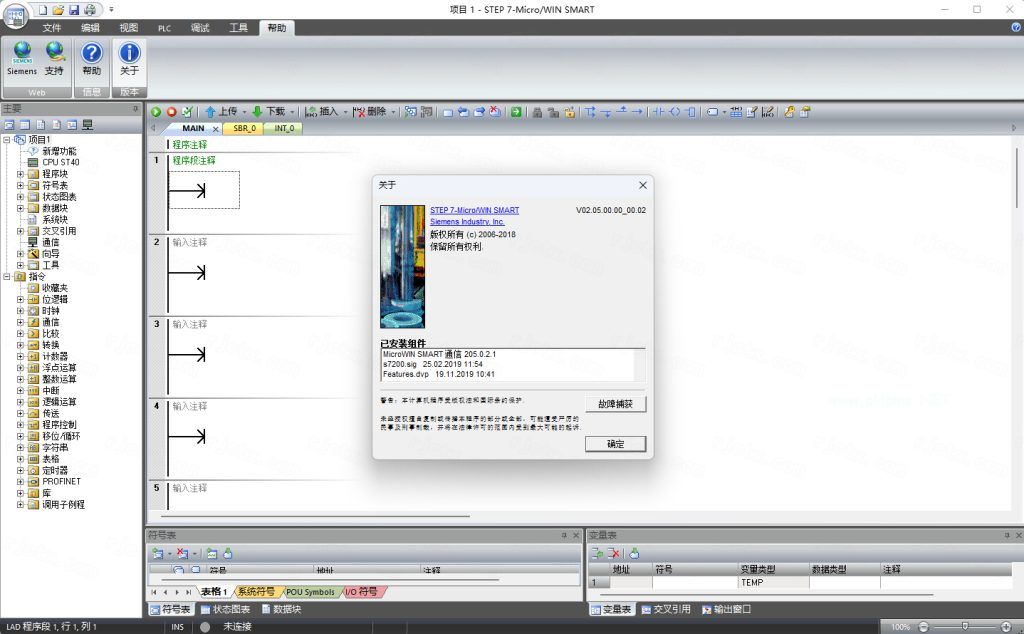Image resolution: width=1024 pixels, height=634 pixels.
Task: Open the STEP 7-Micro/WIN SMART link
Action: tap(474, 210)
